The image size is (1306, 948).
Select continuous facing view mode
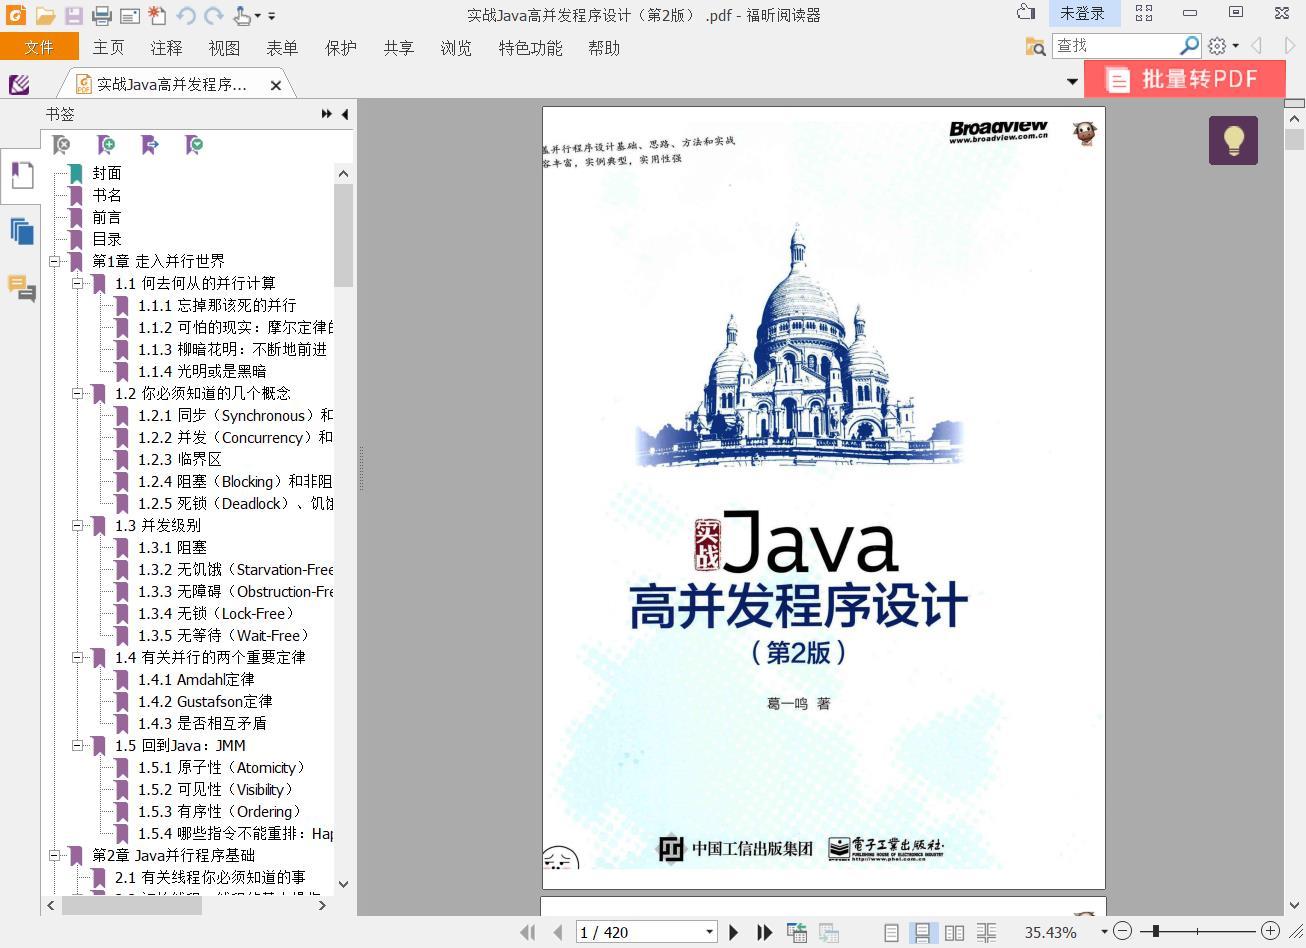(x=986, y=932)
